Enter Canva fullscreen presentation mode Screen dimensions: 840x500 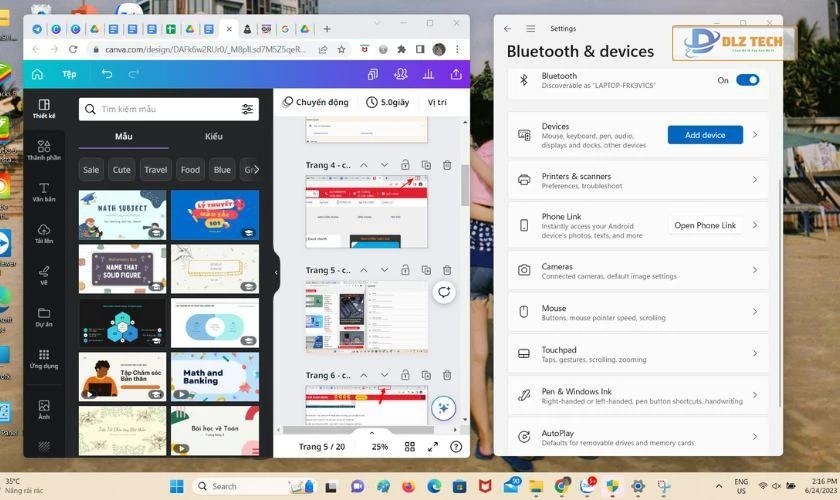(433, 446)
